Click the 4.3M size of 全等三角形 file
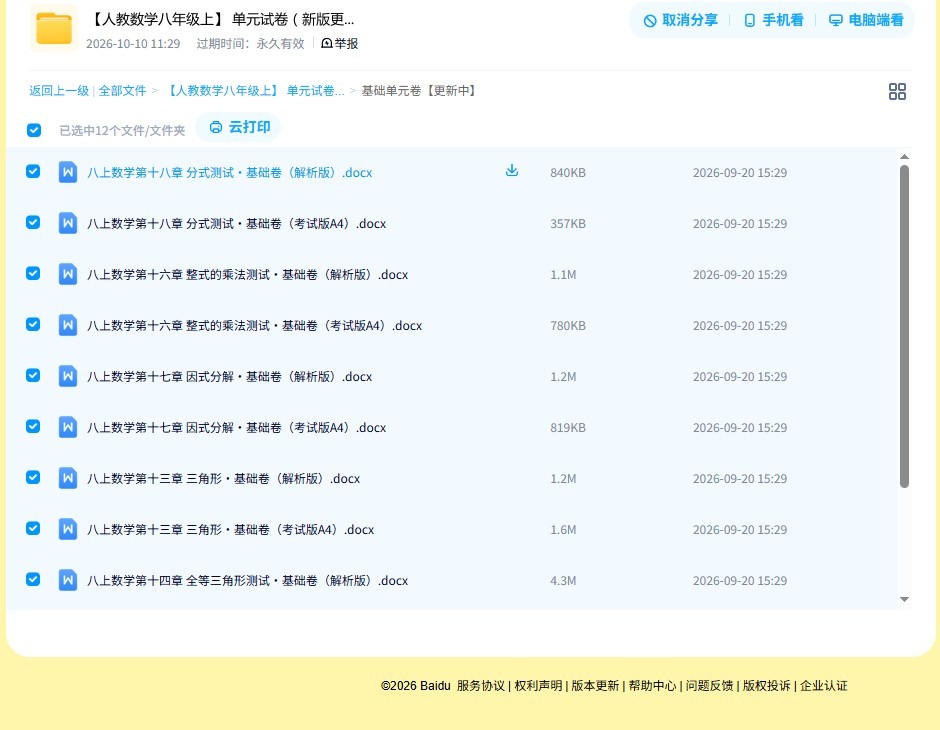This screenshot has height=730, width=940. (563, 580)
